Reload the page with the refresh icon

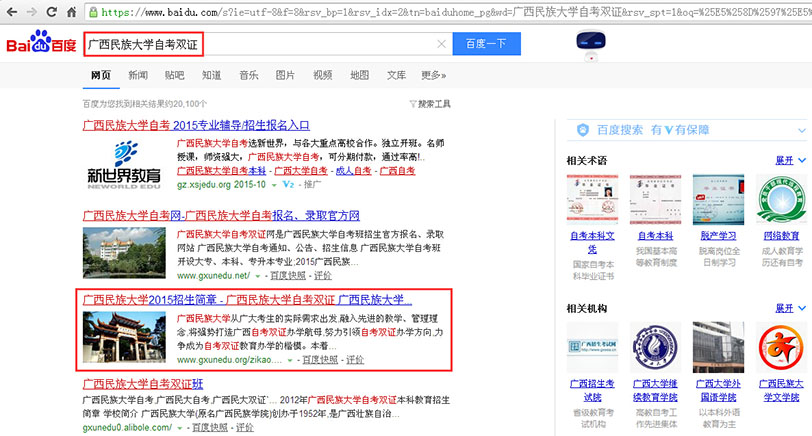(51, 11)
